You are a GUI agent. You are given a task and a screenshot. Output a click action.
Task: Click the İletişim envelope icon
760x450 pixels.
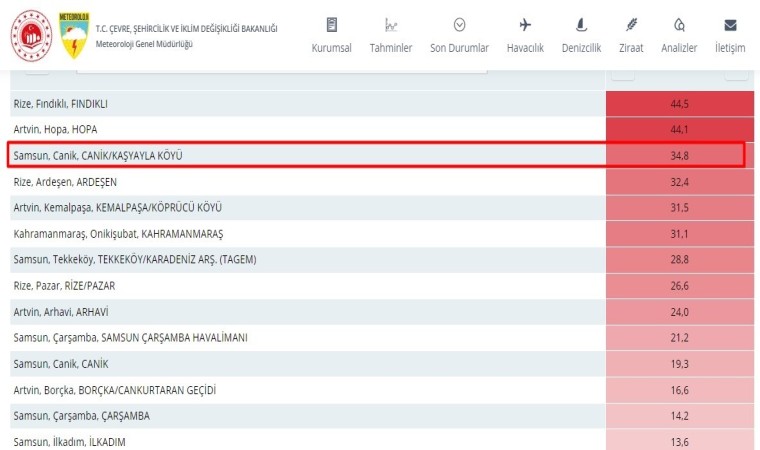click(730, 25)
